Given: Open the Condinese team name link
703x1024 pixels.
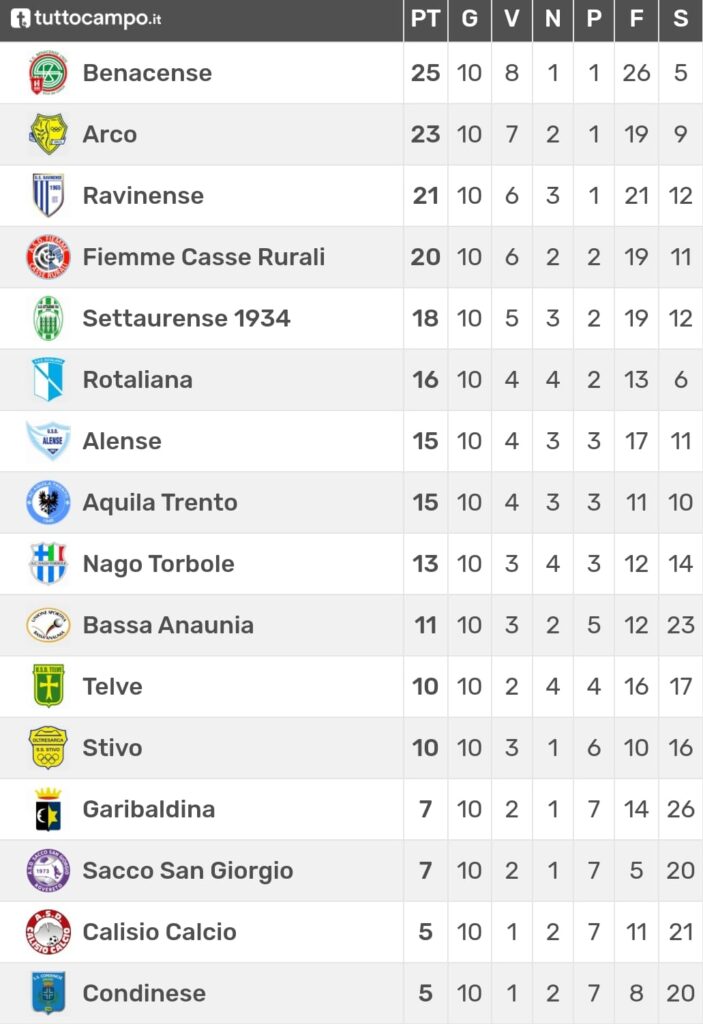Looking at the screenshot, I should click(x=144, y=993).
